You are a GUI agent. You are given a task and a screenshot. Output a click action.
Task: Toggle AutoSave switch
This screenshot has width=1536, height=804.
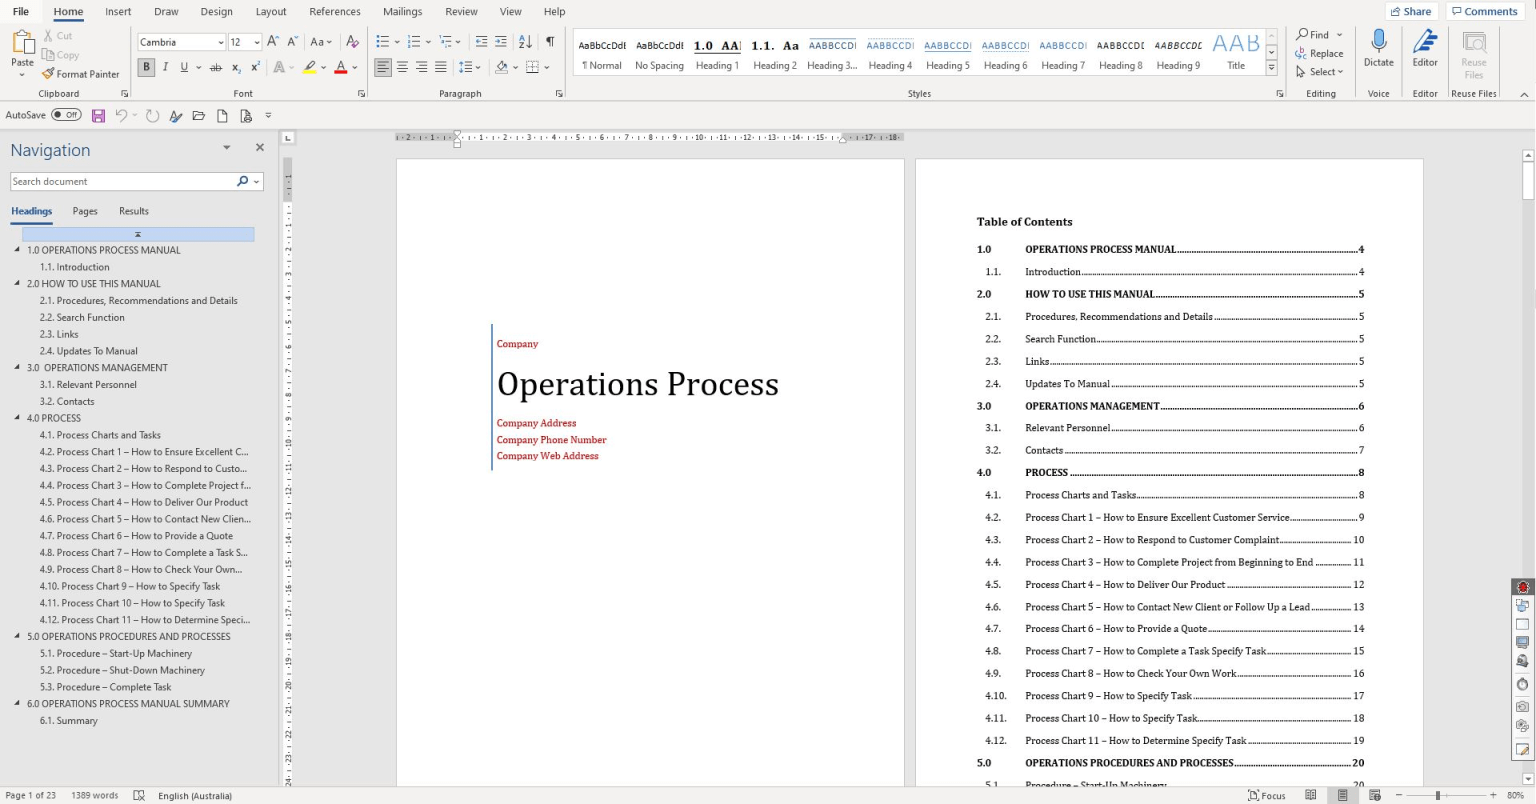[66, 115]
